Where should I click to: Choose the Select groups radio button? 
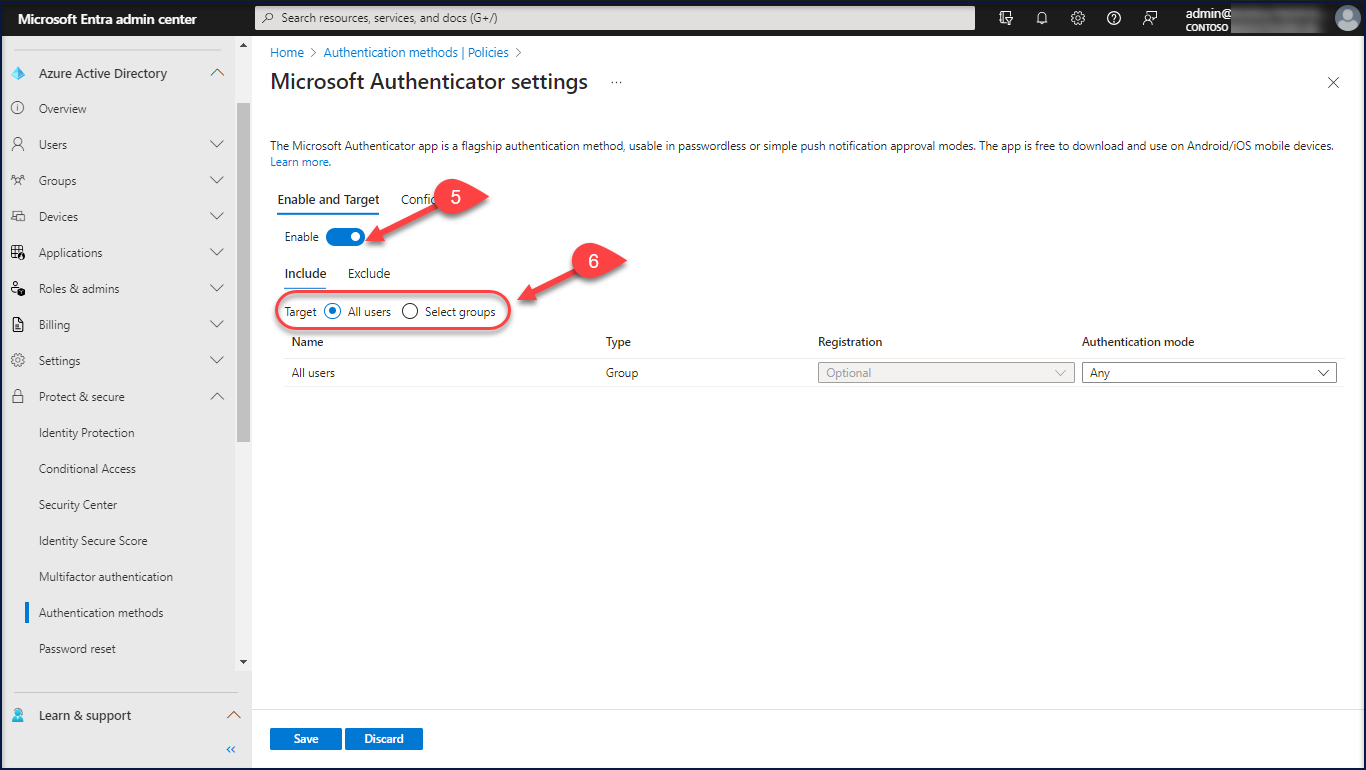tap(410, 312)
